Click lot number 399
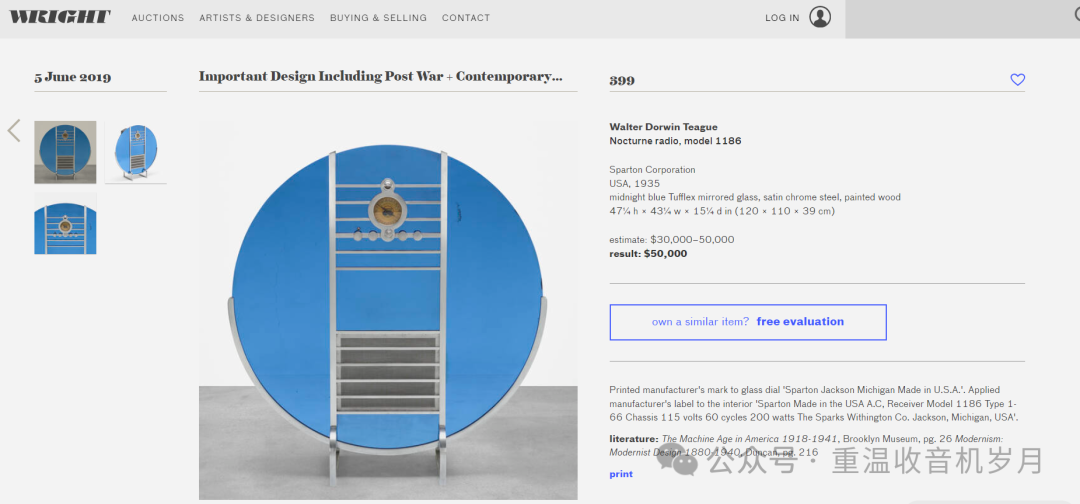 tap(622, 81)
